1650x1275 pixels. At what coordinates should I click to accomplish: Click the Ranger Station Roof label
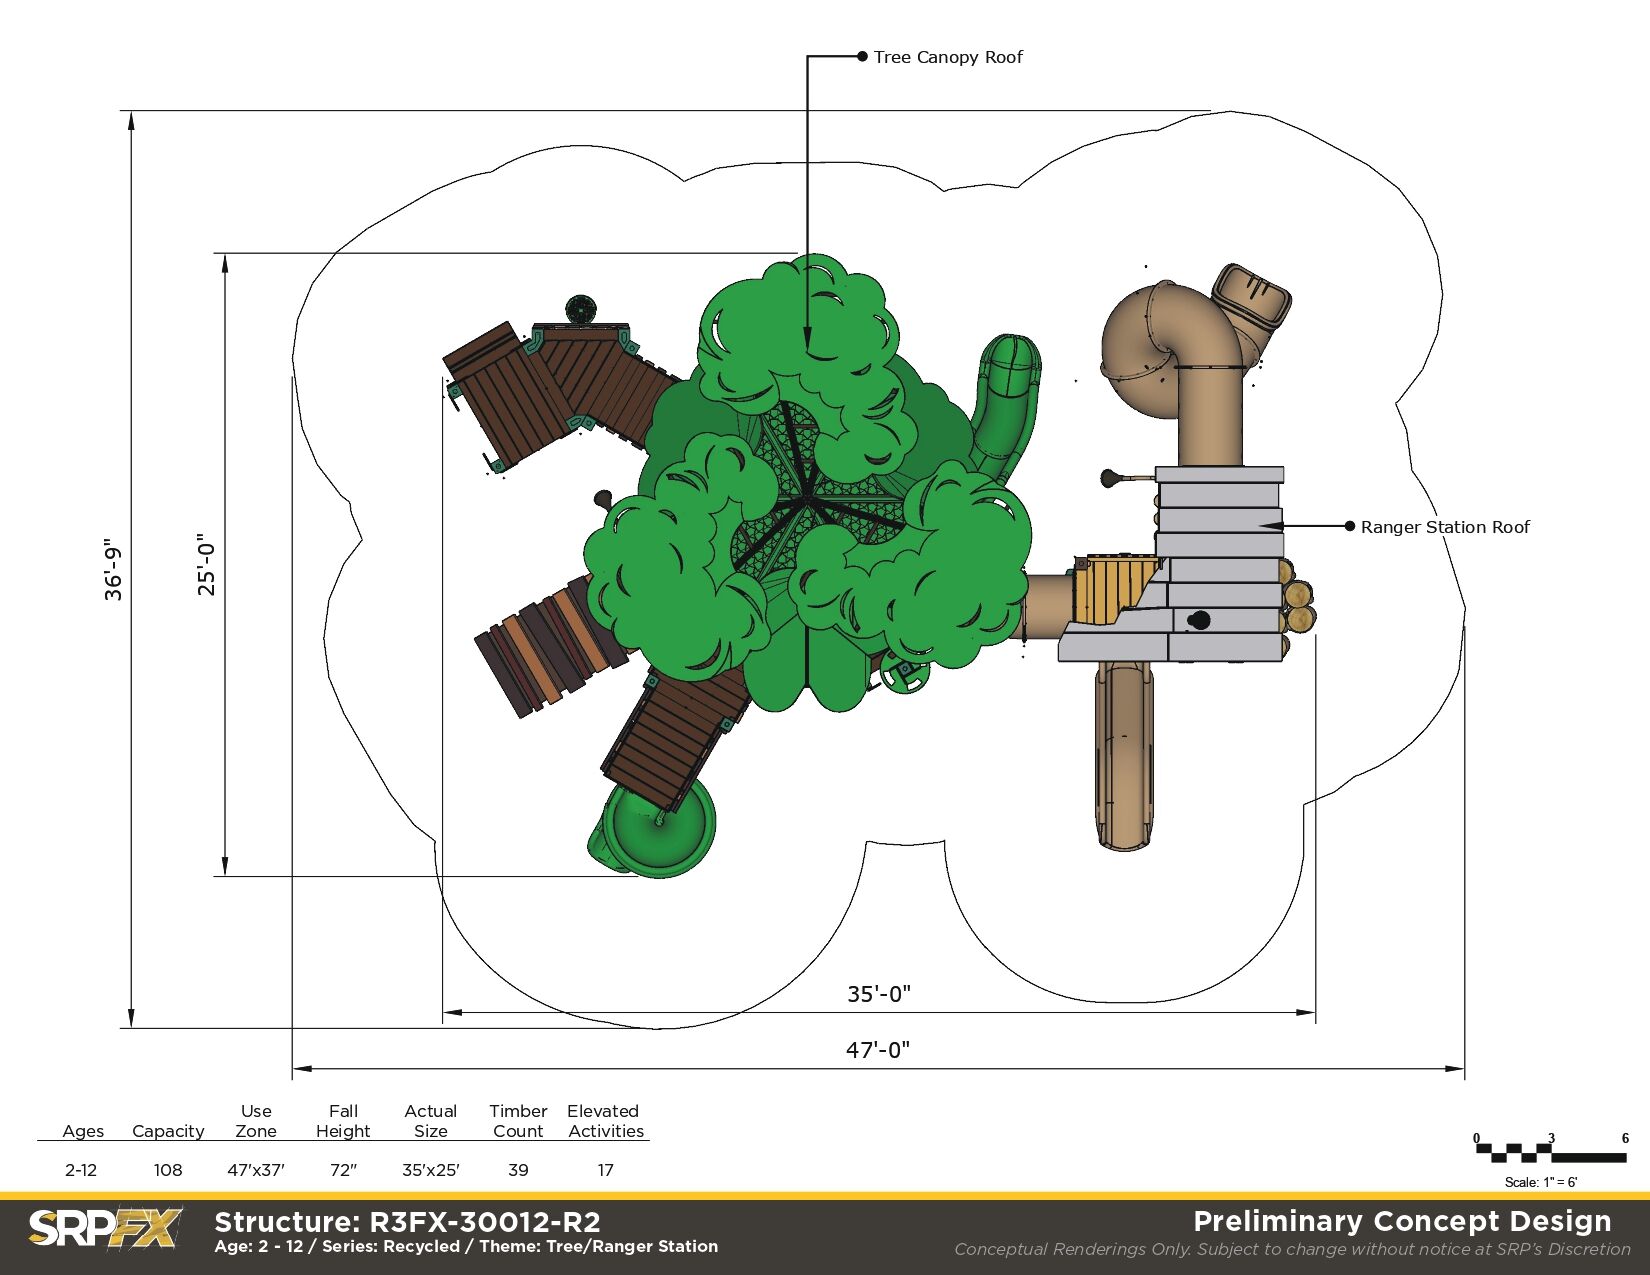coord(1444,527)
